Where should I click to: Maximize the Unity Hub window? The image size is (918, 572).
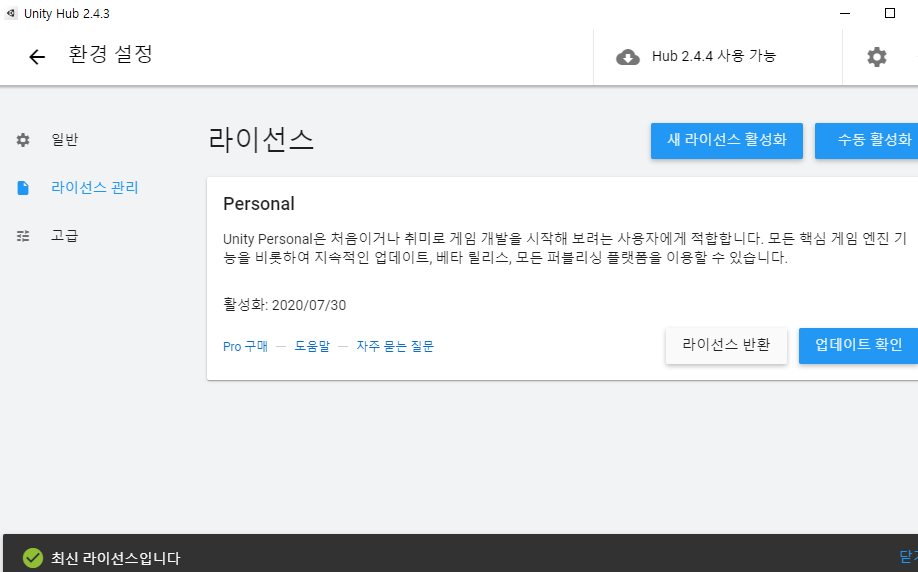[890, 13]
